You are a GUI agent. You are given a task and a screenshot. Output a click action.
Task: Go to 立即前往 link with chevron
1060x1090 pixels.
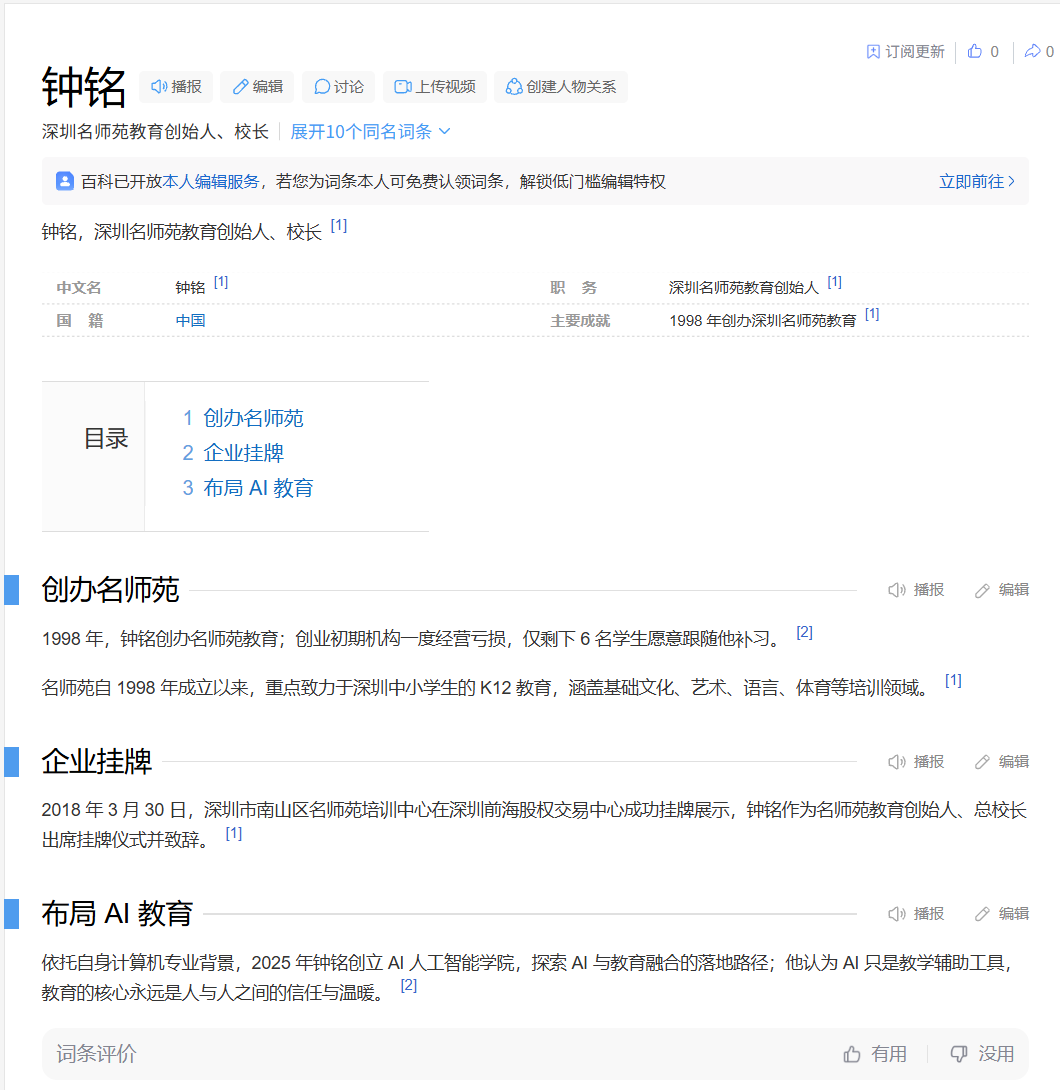pyautogui.click(x=977, y=181)
